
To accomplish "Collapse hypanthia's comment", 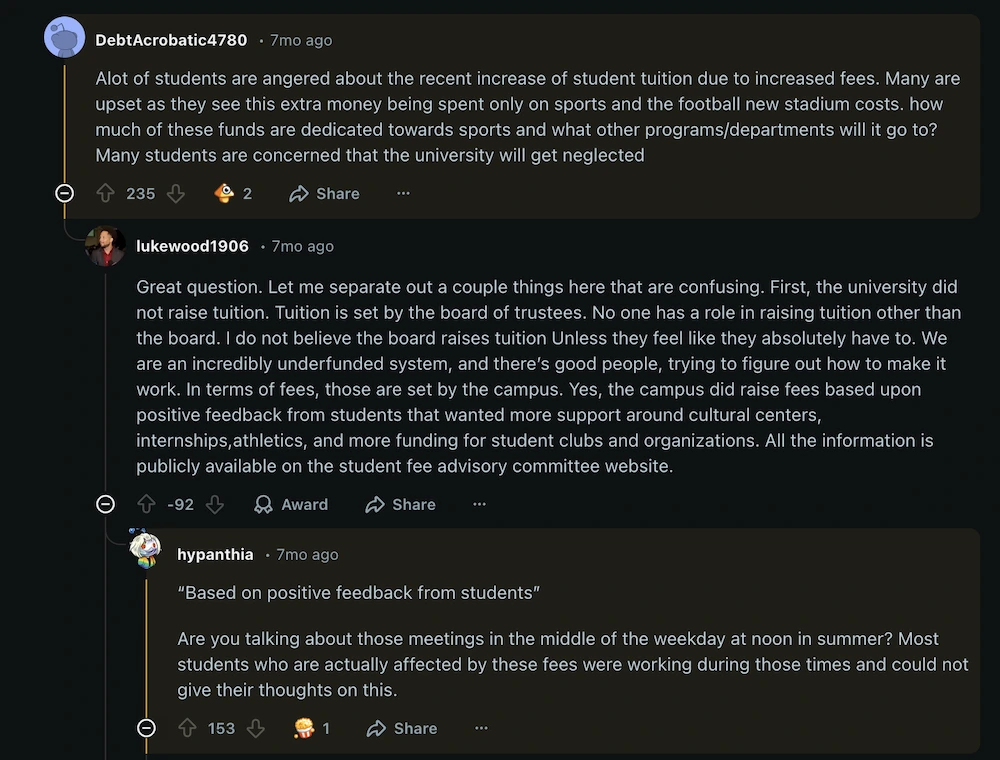I will pyautogui.click(x=146, y=728).
